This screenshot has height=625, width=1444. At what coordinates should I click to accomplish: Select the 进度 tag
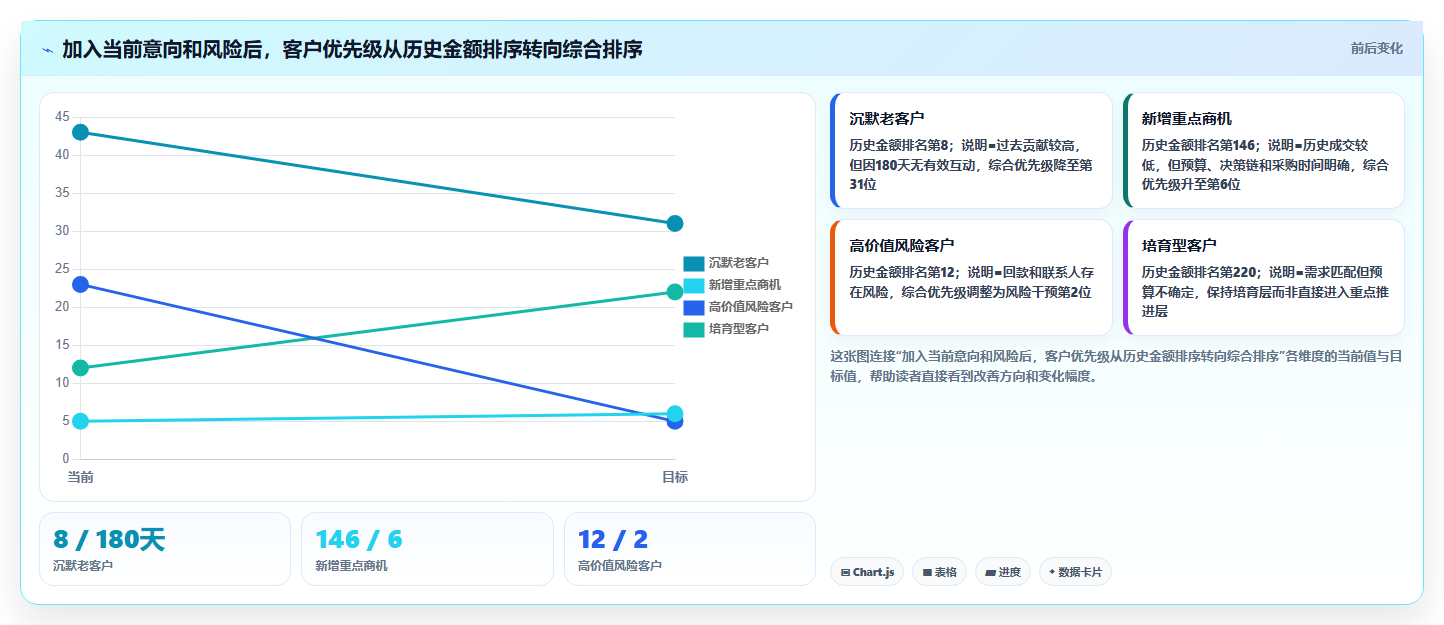pos(1003,572)
